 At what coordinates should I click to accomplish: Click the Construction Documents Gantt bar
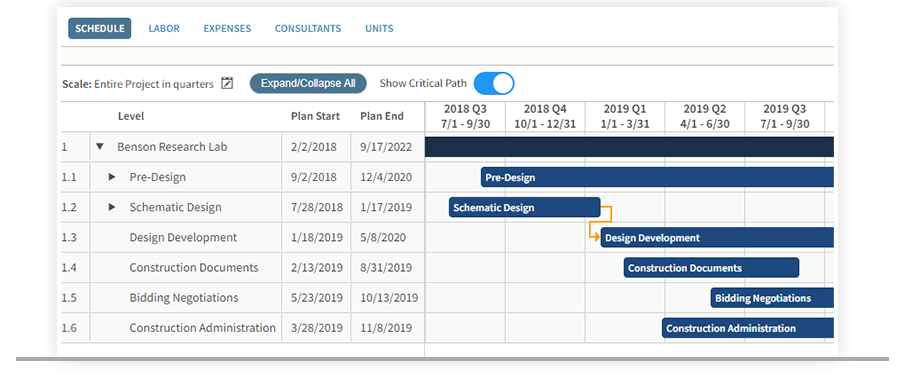[711, 268]
